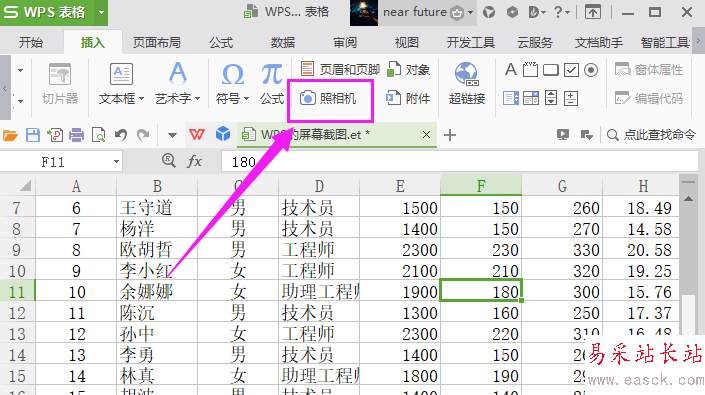Click the red WPS W icon

(197, 134)
